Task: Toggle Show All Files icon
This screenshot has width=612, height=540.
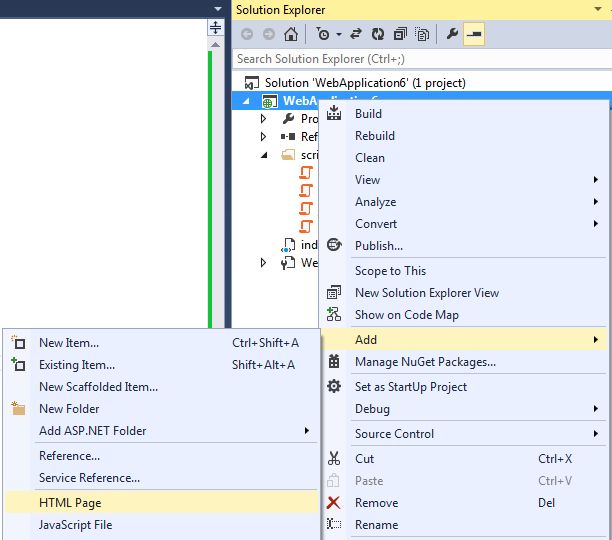Action: [422, 34]
